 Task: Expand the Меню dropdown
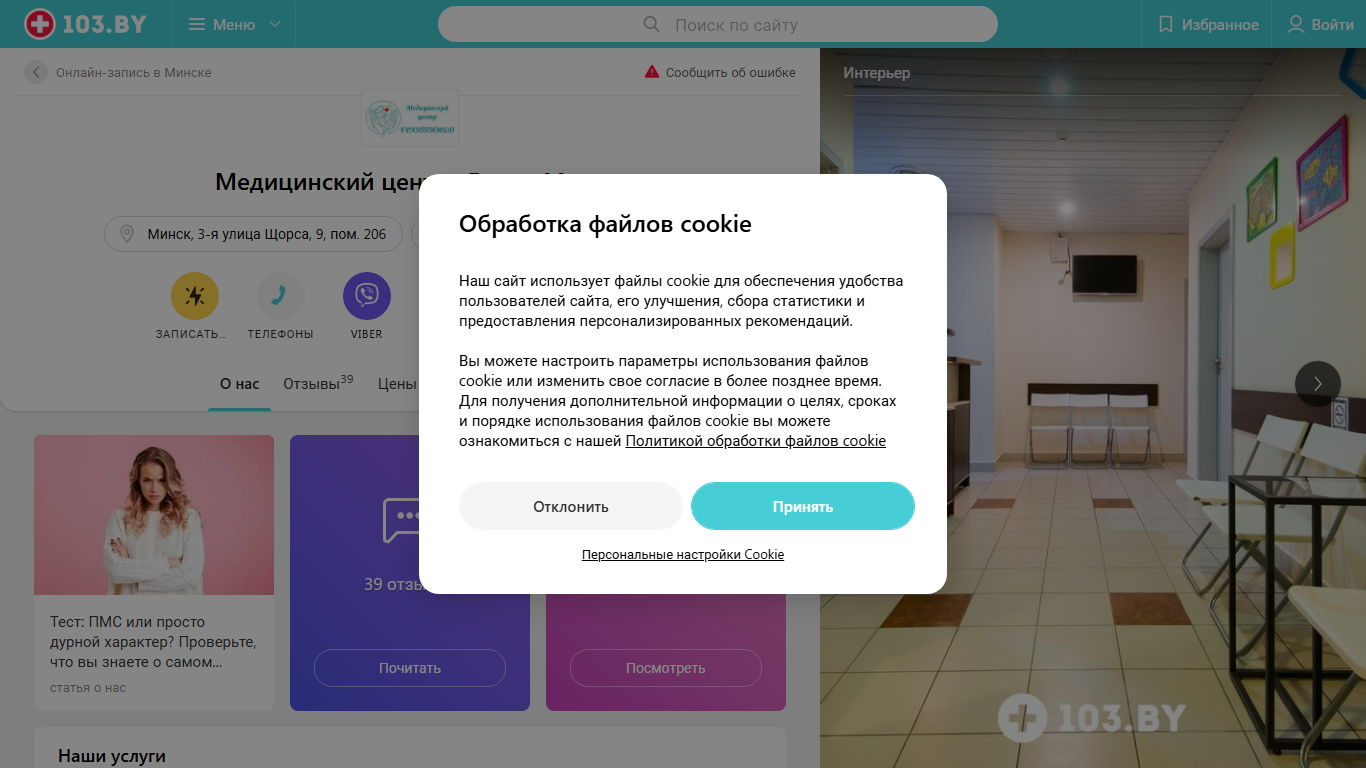[234, 24]
